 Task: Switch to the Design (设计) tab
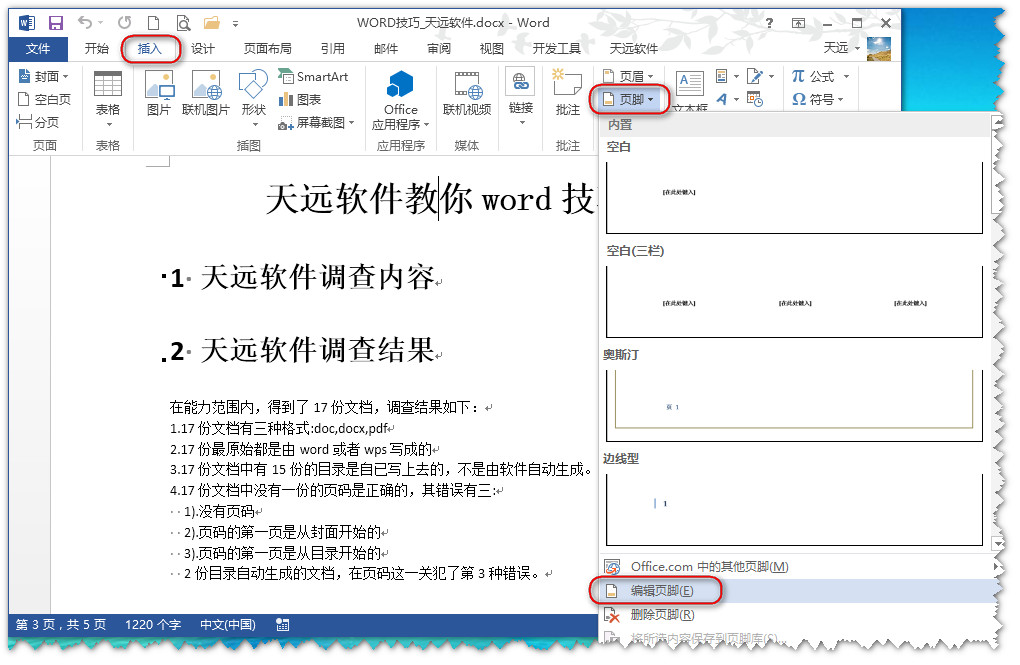click(x=203, y=48)
